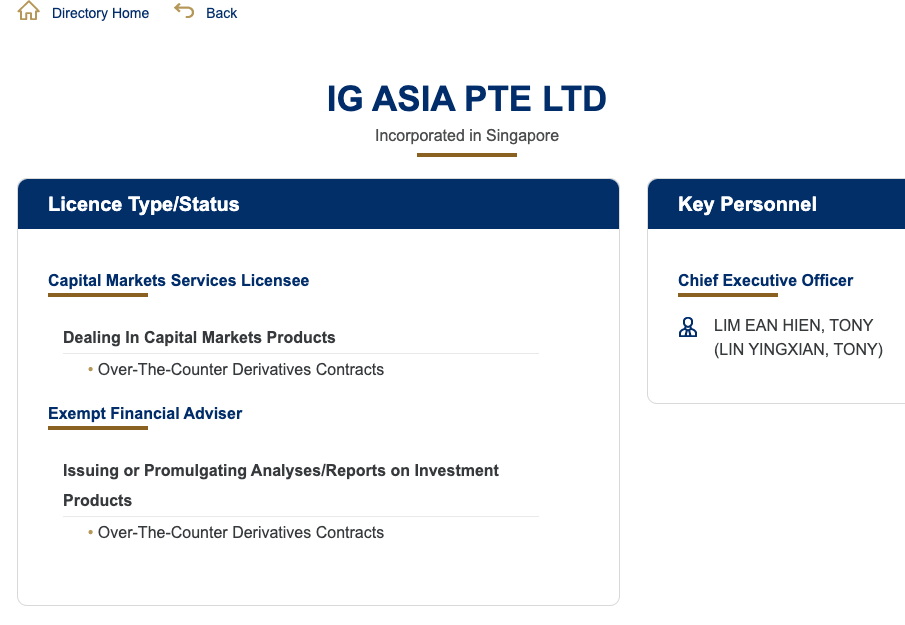The height and width of the screenshot is (625, 905).
Task: Click the alias (LIN YINGXIAN, TONY)
Action: (x=798, y=350)
